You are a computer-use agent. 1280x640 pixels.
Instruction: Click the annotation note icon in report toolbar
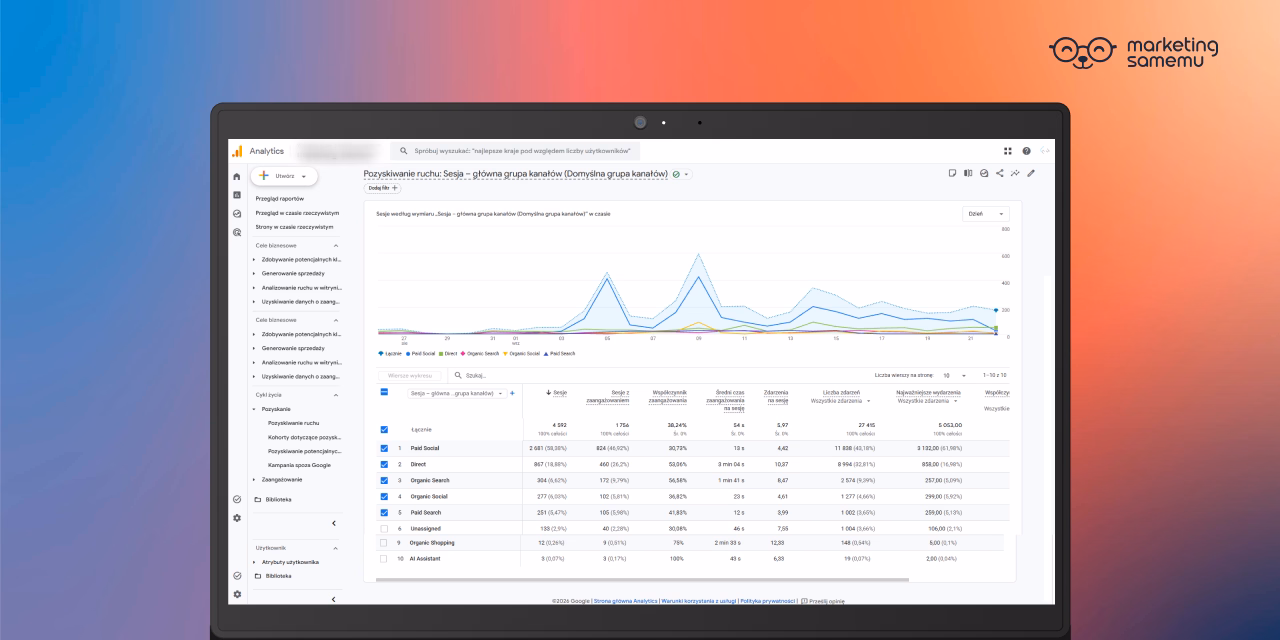point(952,173)
